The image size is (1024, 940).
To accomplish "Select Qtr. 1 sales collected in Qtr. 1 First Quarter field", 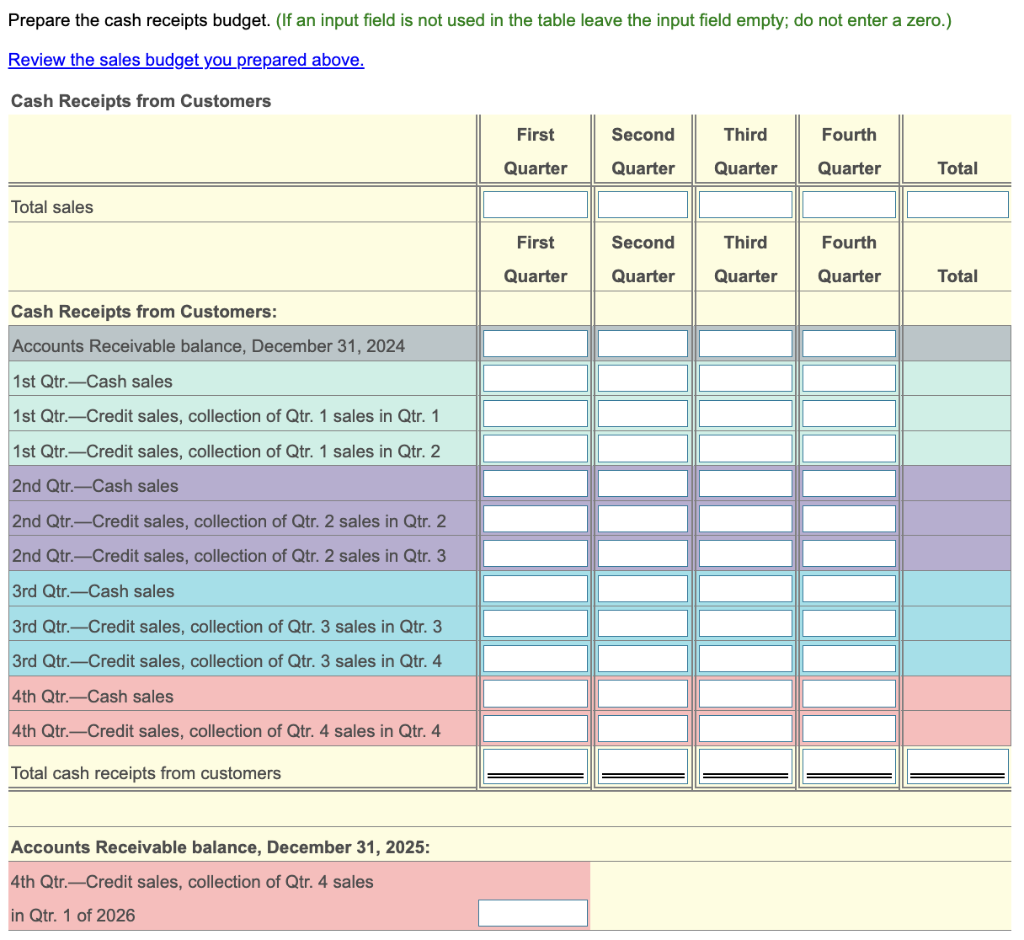I will (535, 413).
